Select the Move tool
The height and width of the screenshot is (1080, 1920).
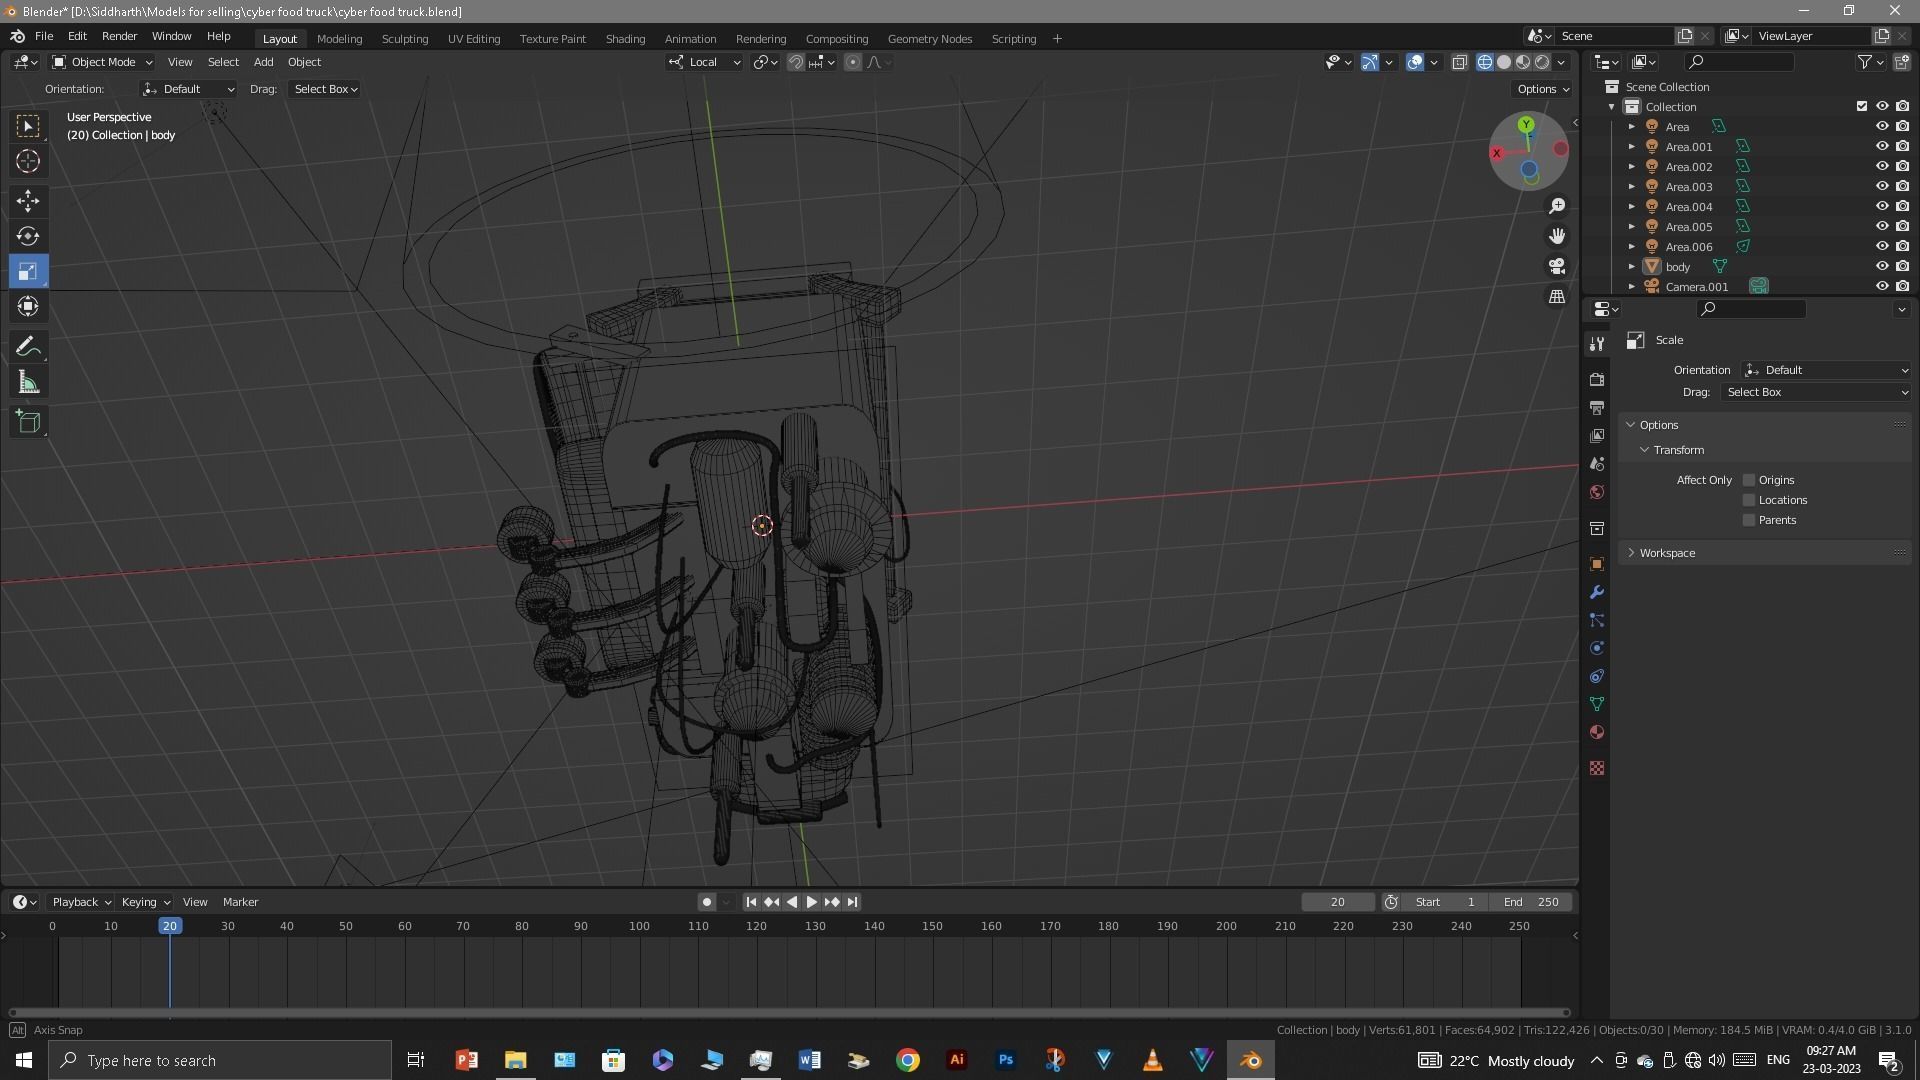pos(28,201)
